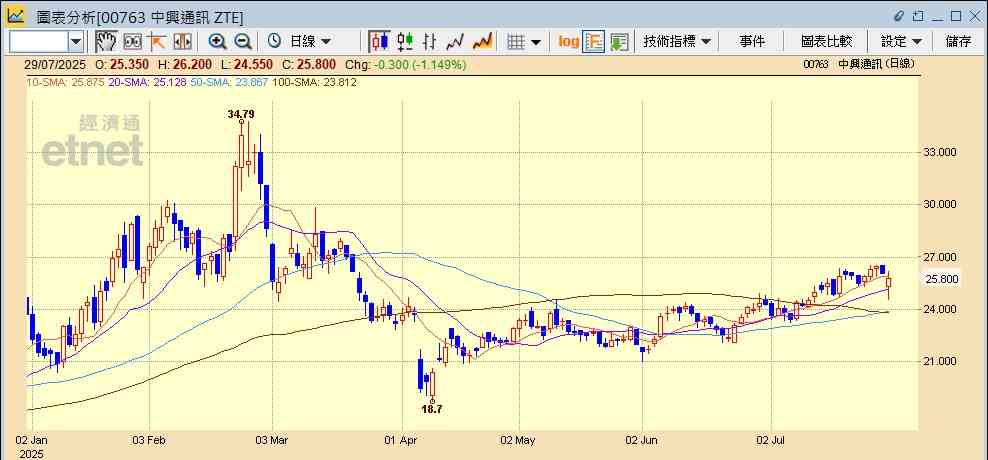Viewport: 988px width, 460px height.
Task: Open the grid options dropdown arrow
Action: pos(536,42)
